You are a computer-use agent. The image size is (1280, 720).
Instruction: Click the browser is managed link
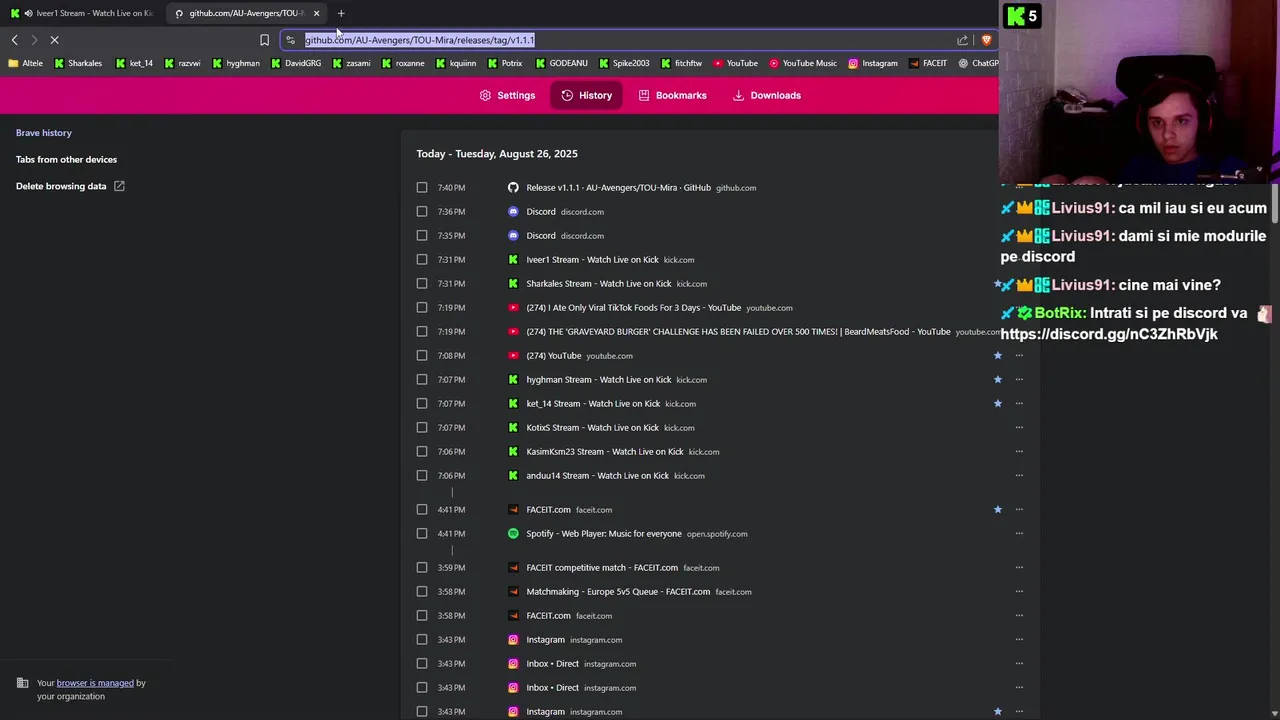(95, 683)
